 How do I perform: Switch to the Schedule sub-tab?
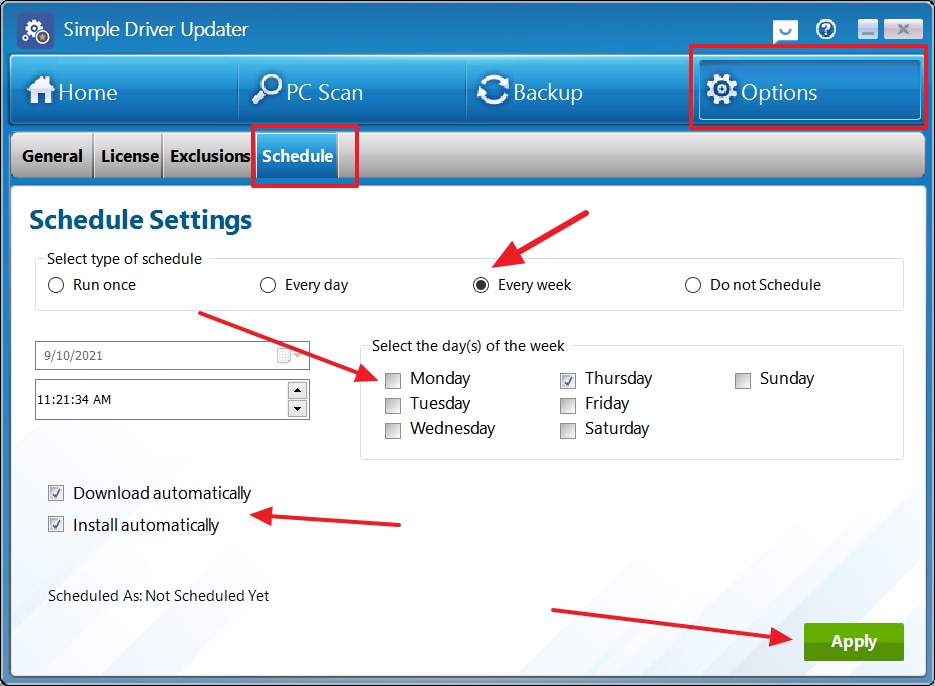point(298,156)
